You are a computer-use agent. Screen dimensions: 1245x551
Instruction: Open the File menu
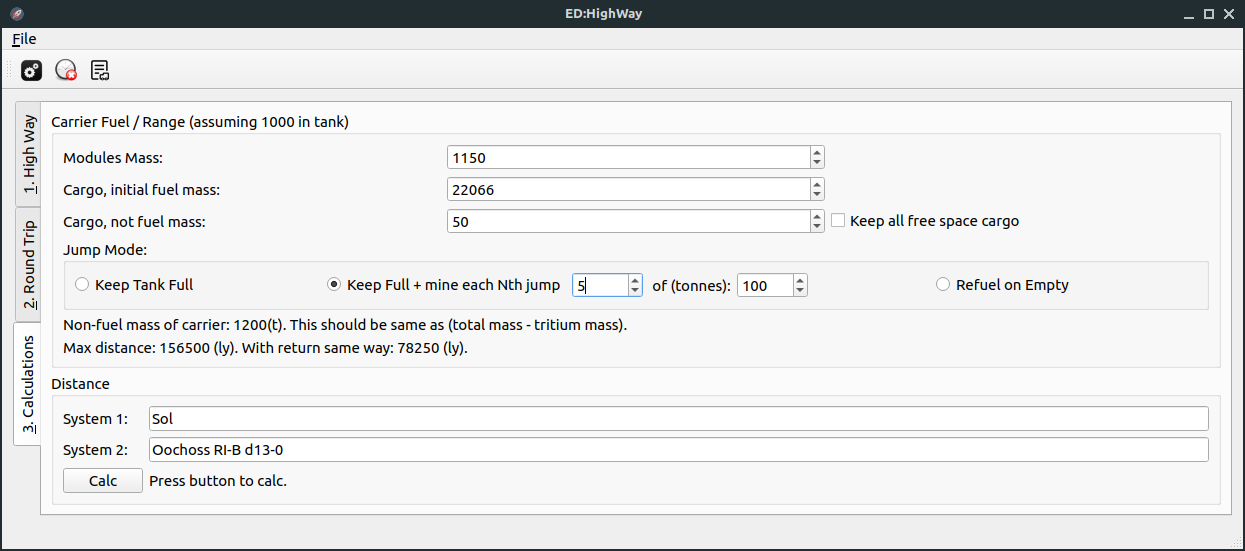(24, 39)
